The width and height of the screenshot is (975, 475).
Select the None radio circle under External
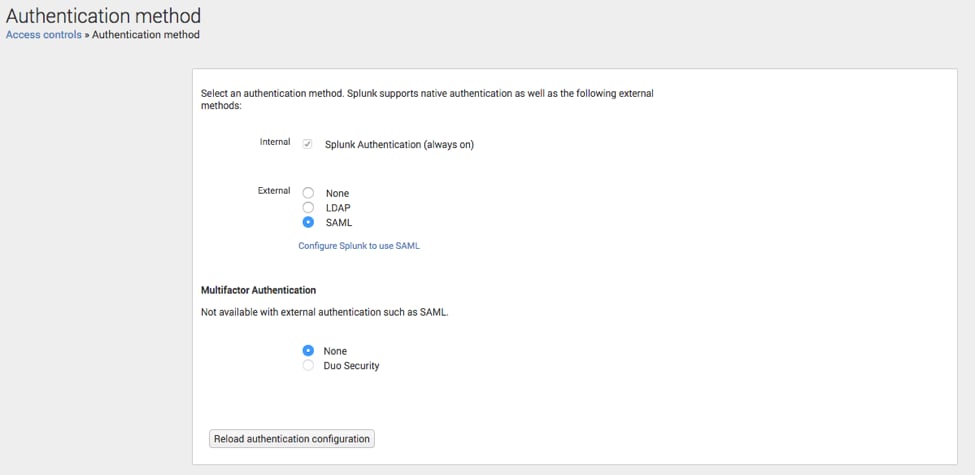[x=308, y=193]
